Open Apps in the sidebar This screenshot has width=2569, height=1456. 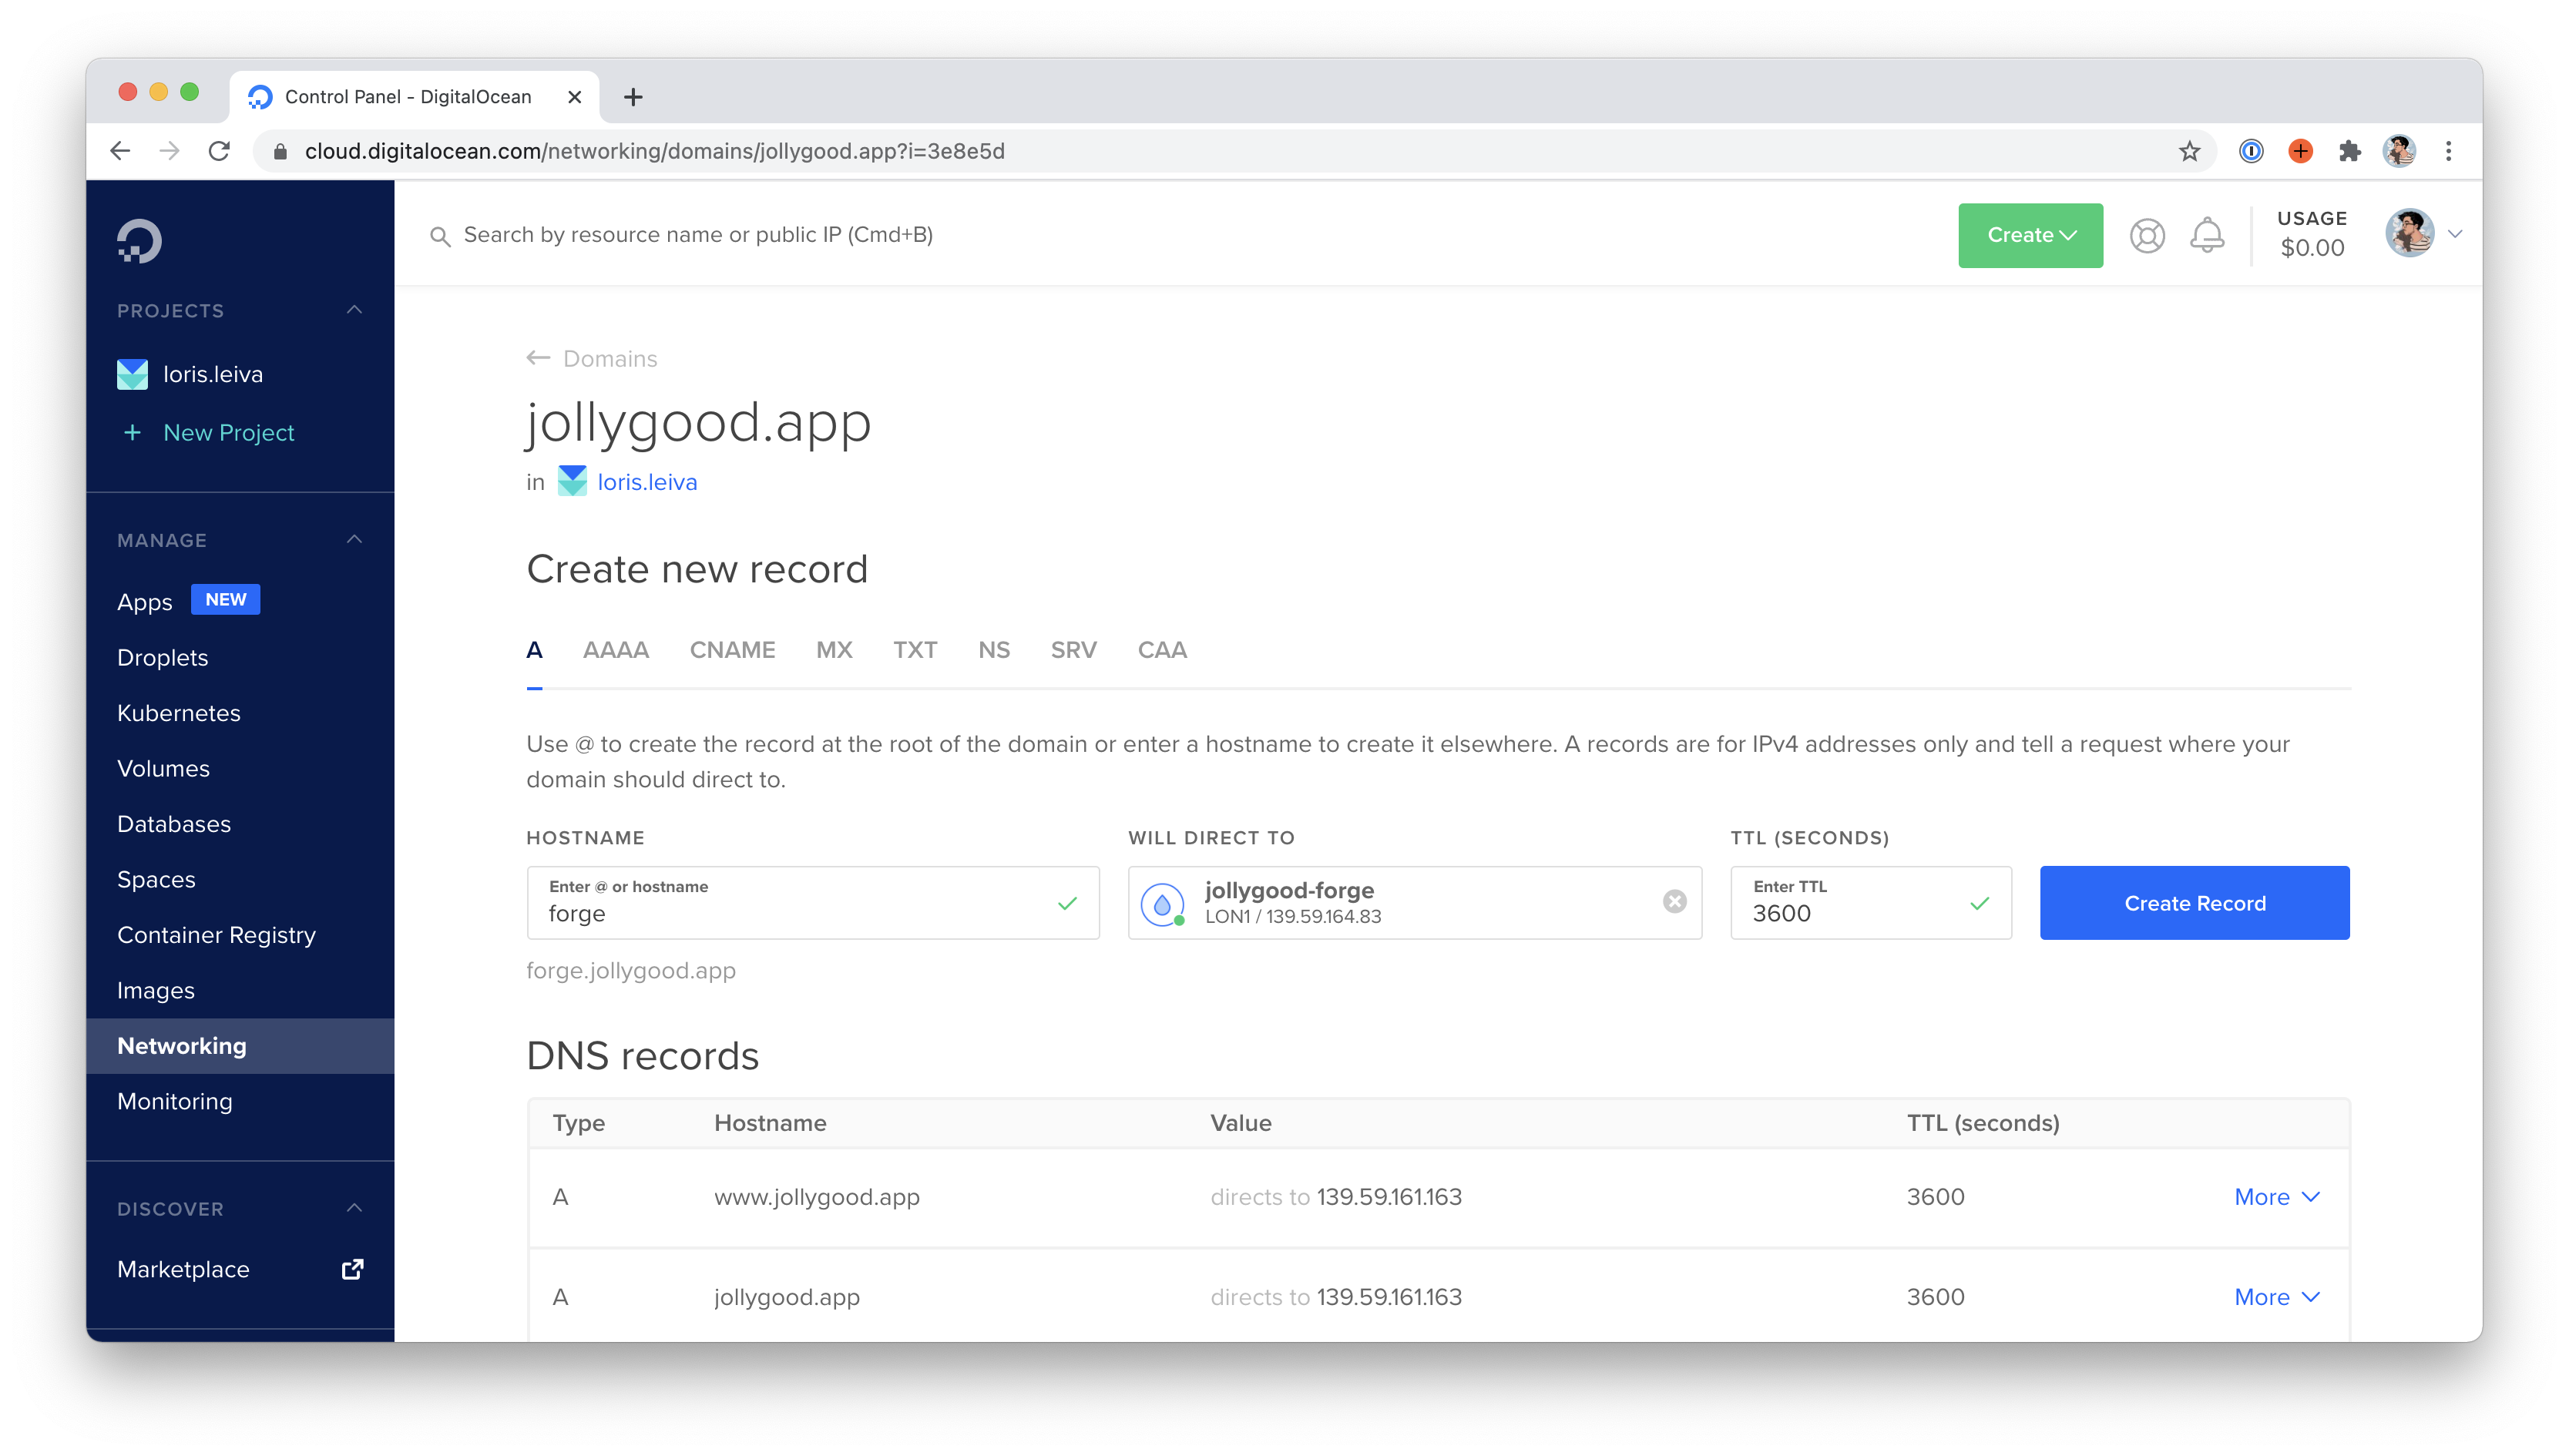pos(144,602)
